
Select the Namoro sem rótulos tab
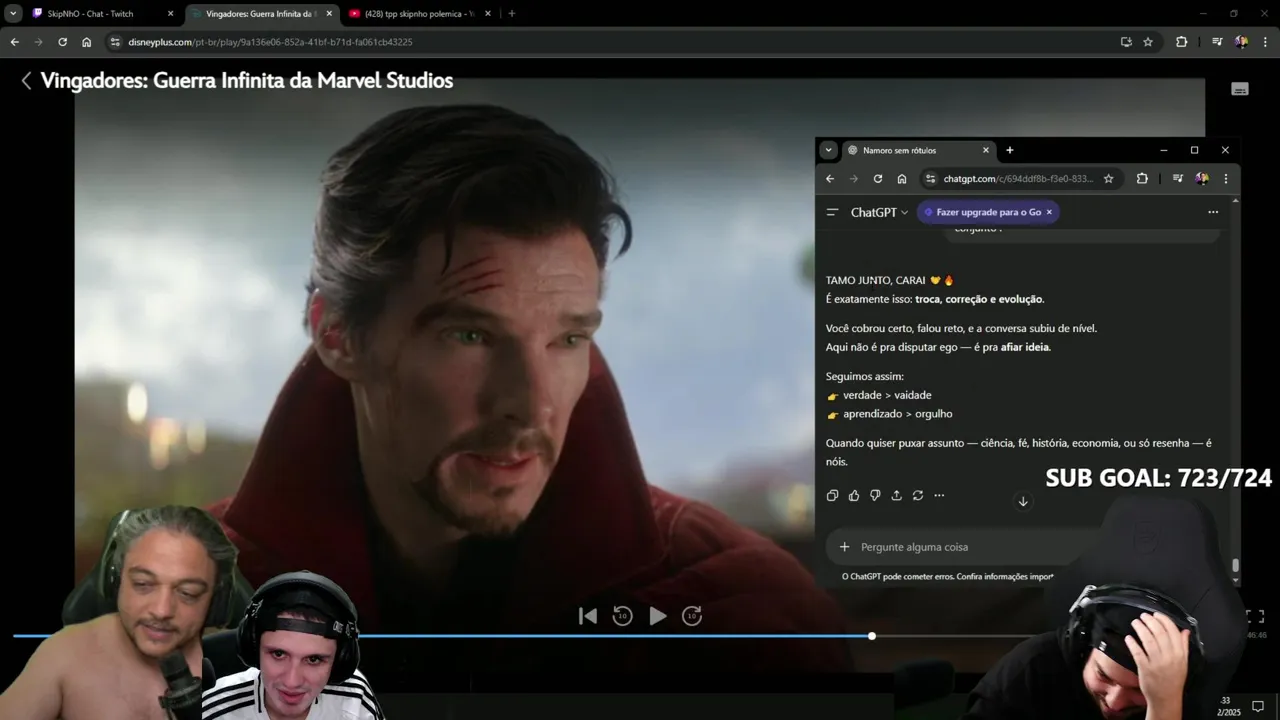(x=918, y=151)
